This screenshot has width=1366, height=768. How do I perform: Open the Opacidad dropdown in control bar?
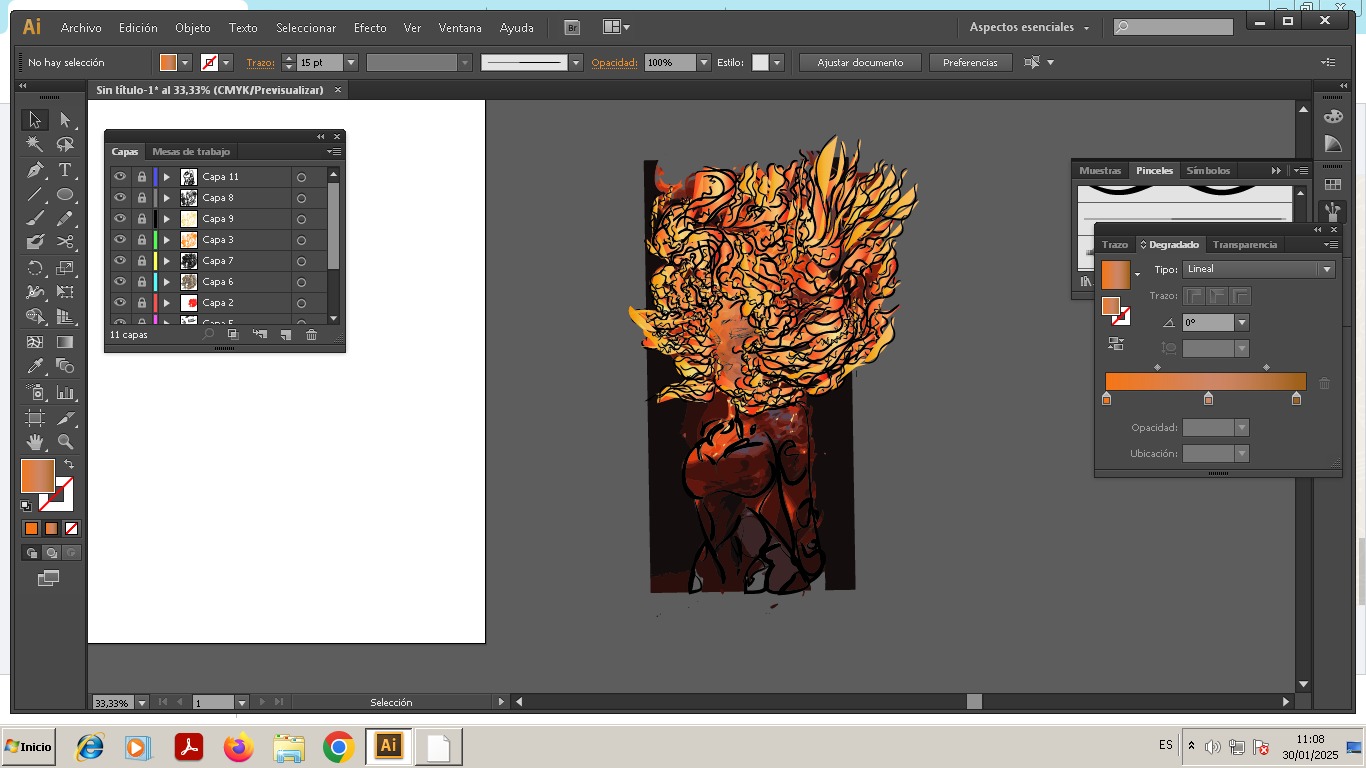tap(704, 63)
